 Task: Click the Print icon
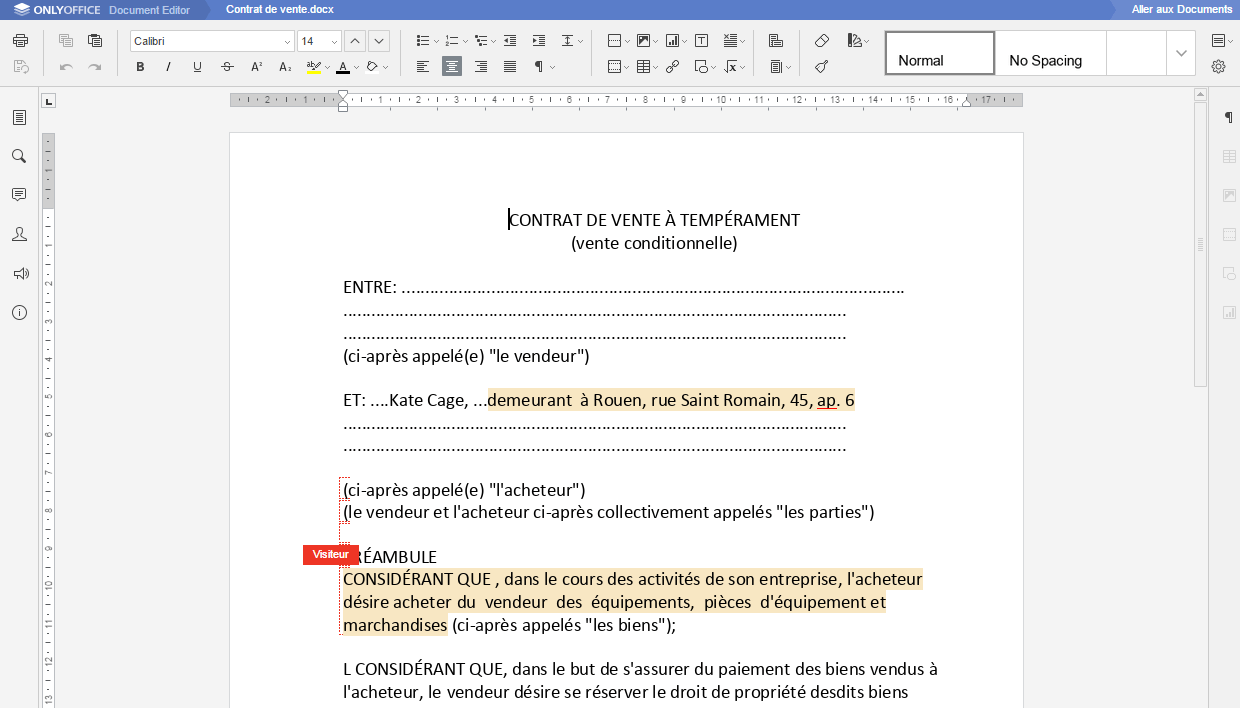(20, 41)
